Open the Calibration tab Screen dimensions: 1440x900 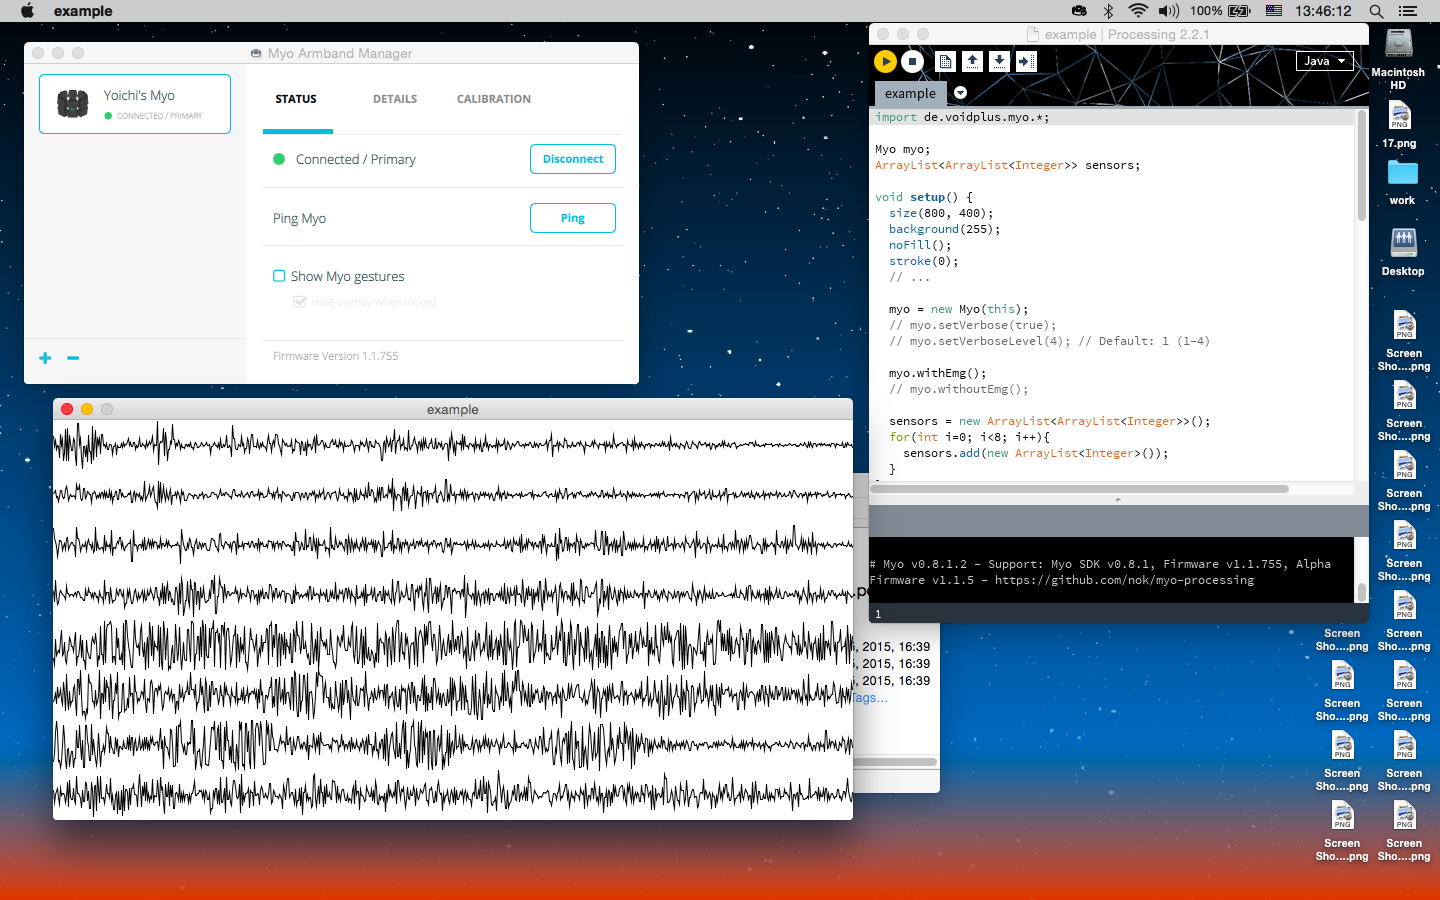pyautogui.click(x=494, y=99)
